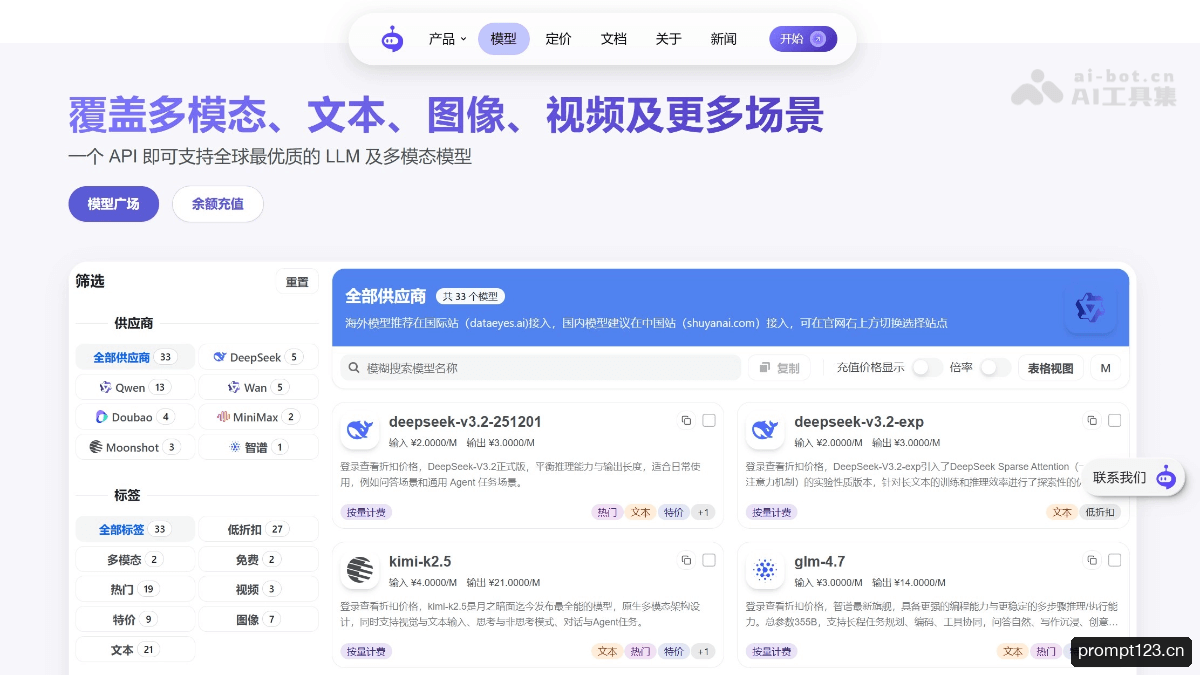Open the 文档 nav item
1200x675 pixels.
tap(614, 39)
